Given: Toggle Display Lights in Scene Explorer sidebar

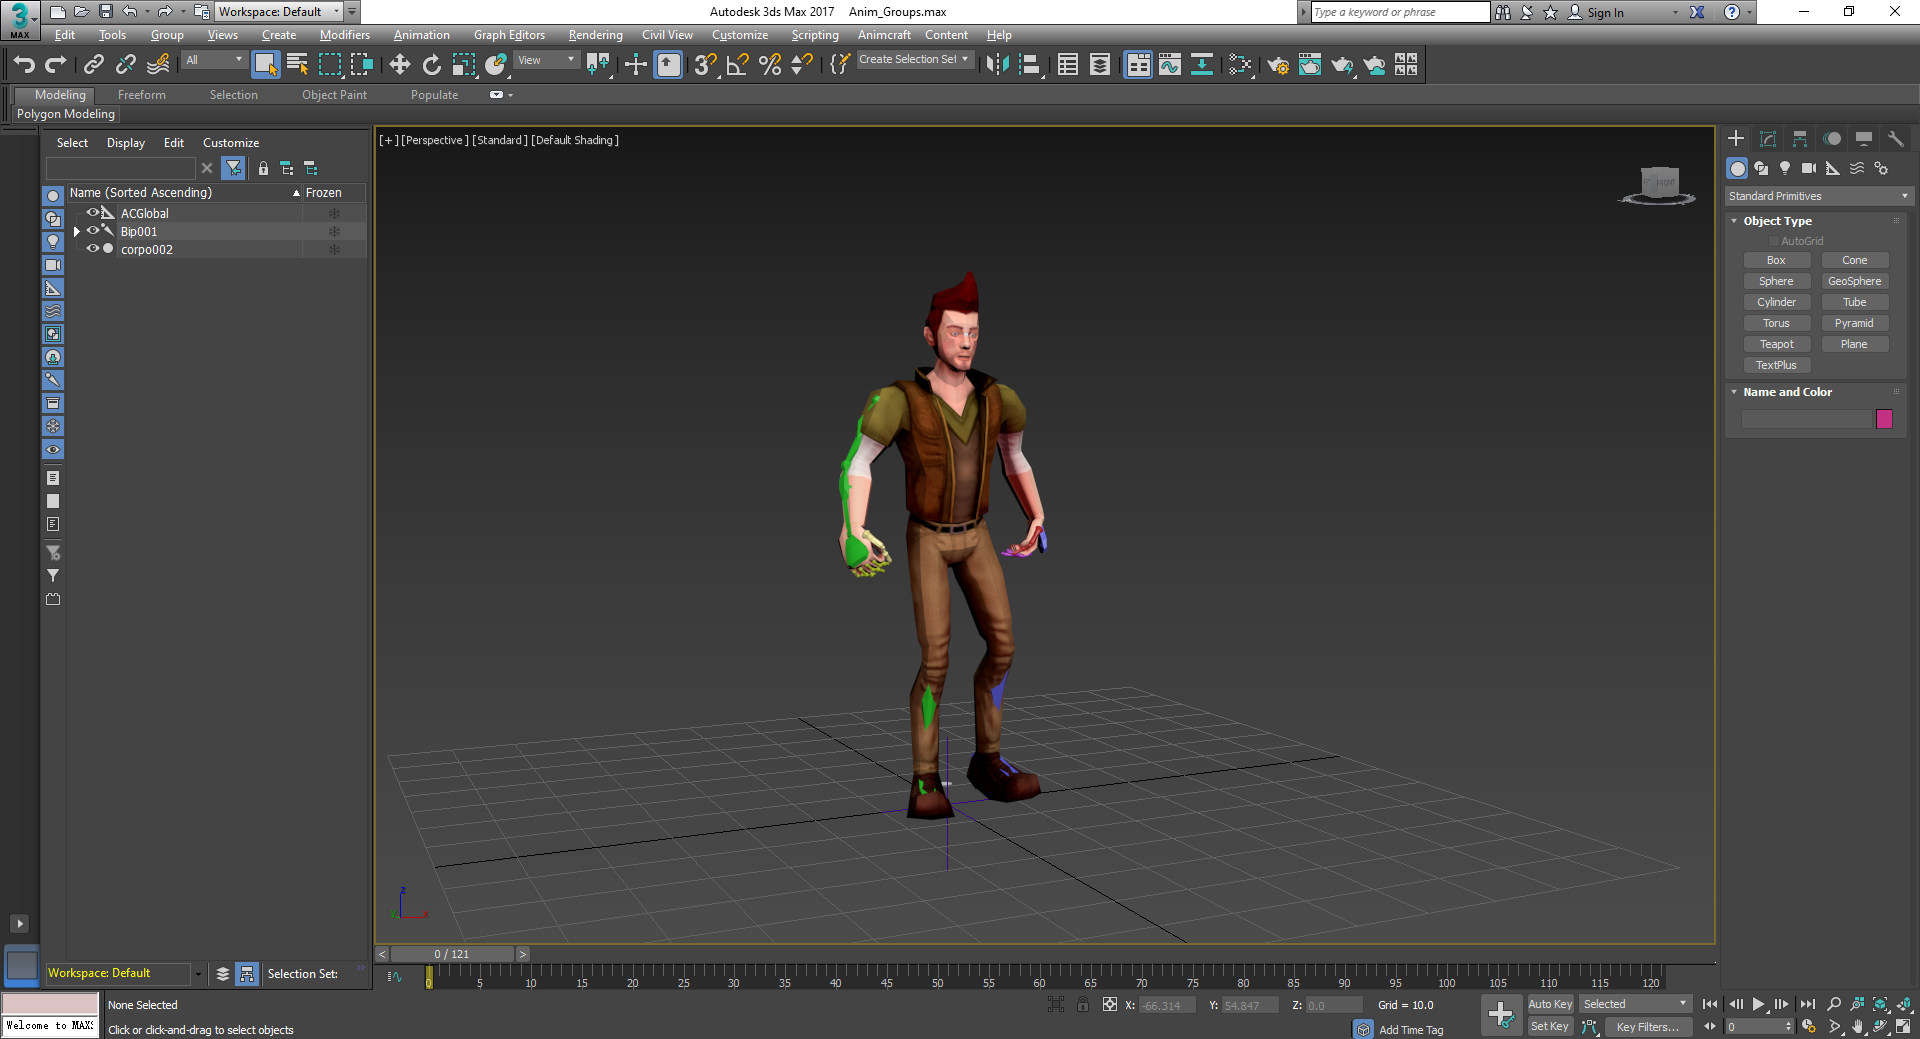Looking at the screenshot, I should tap(53, 242).
